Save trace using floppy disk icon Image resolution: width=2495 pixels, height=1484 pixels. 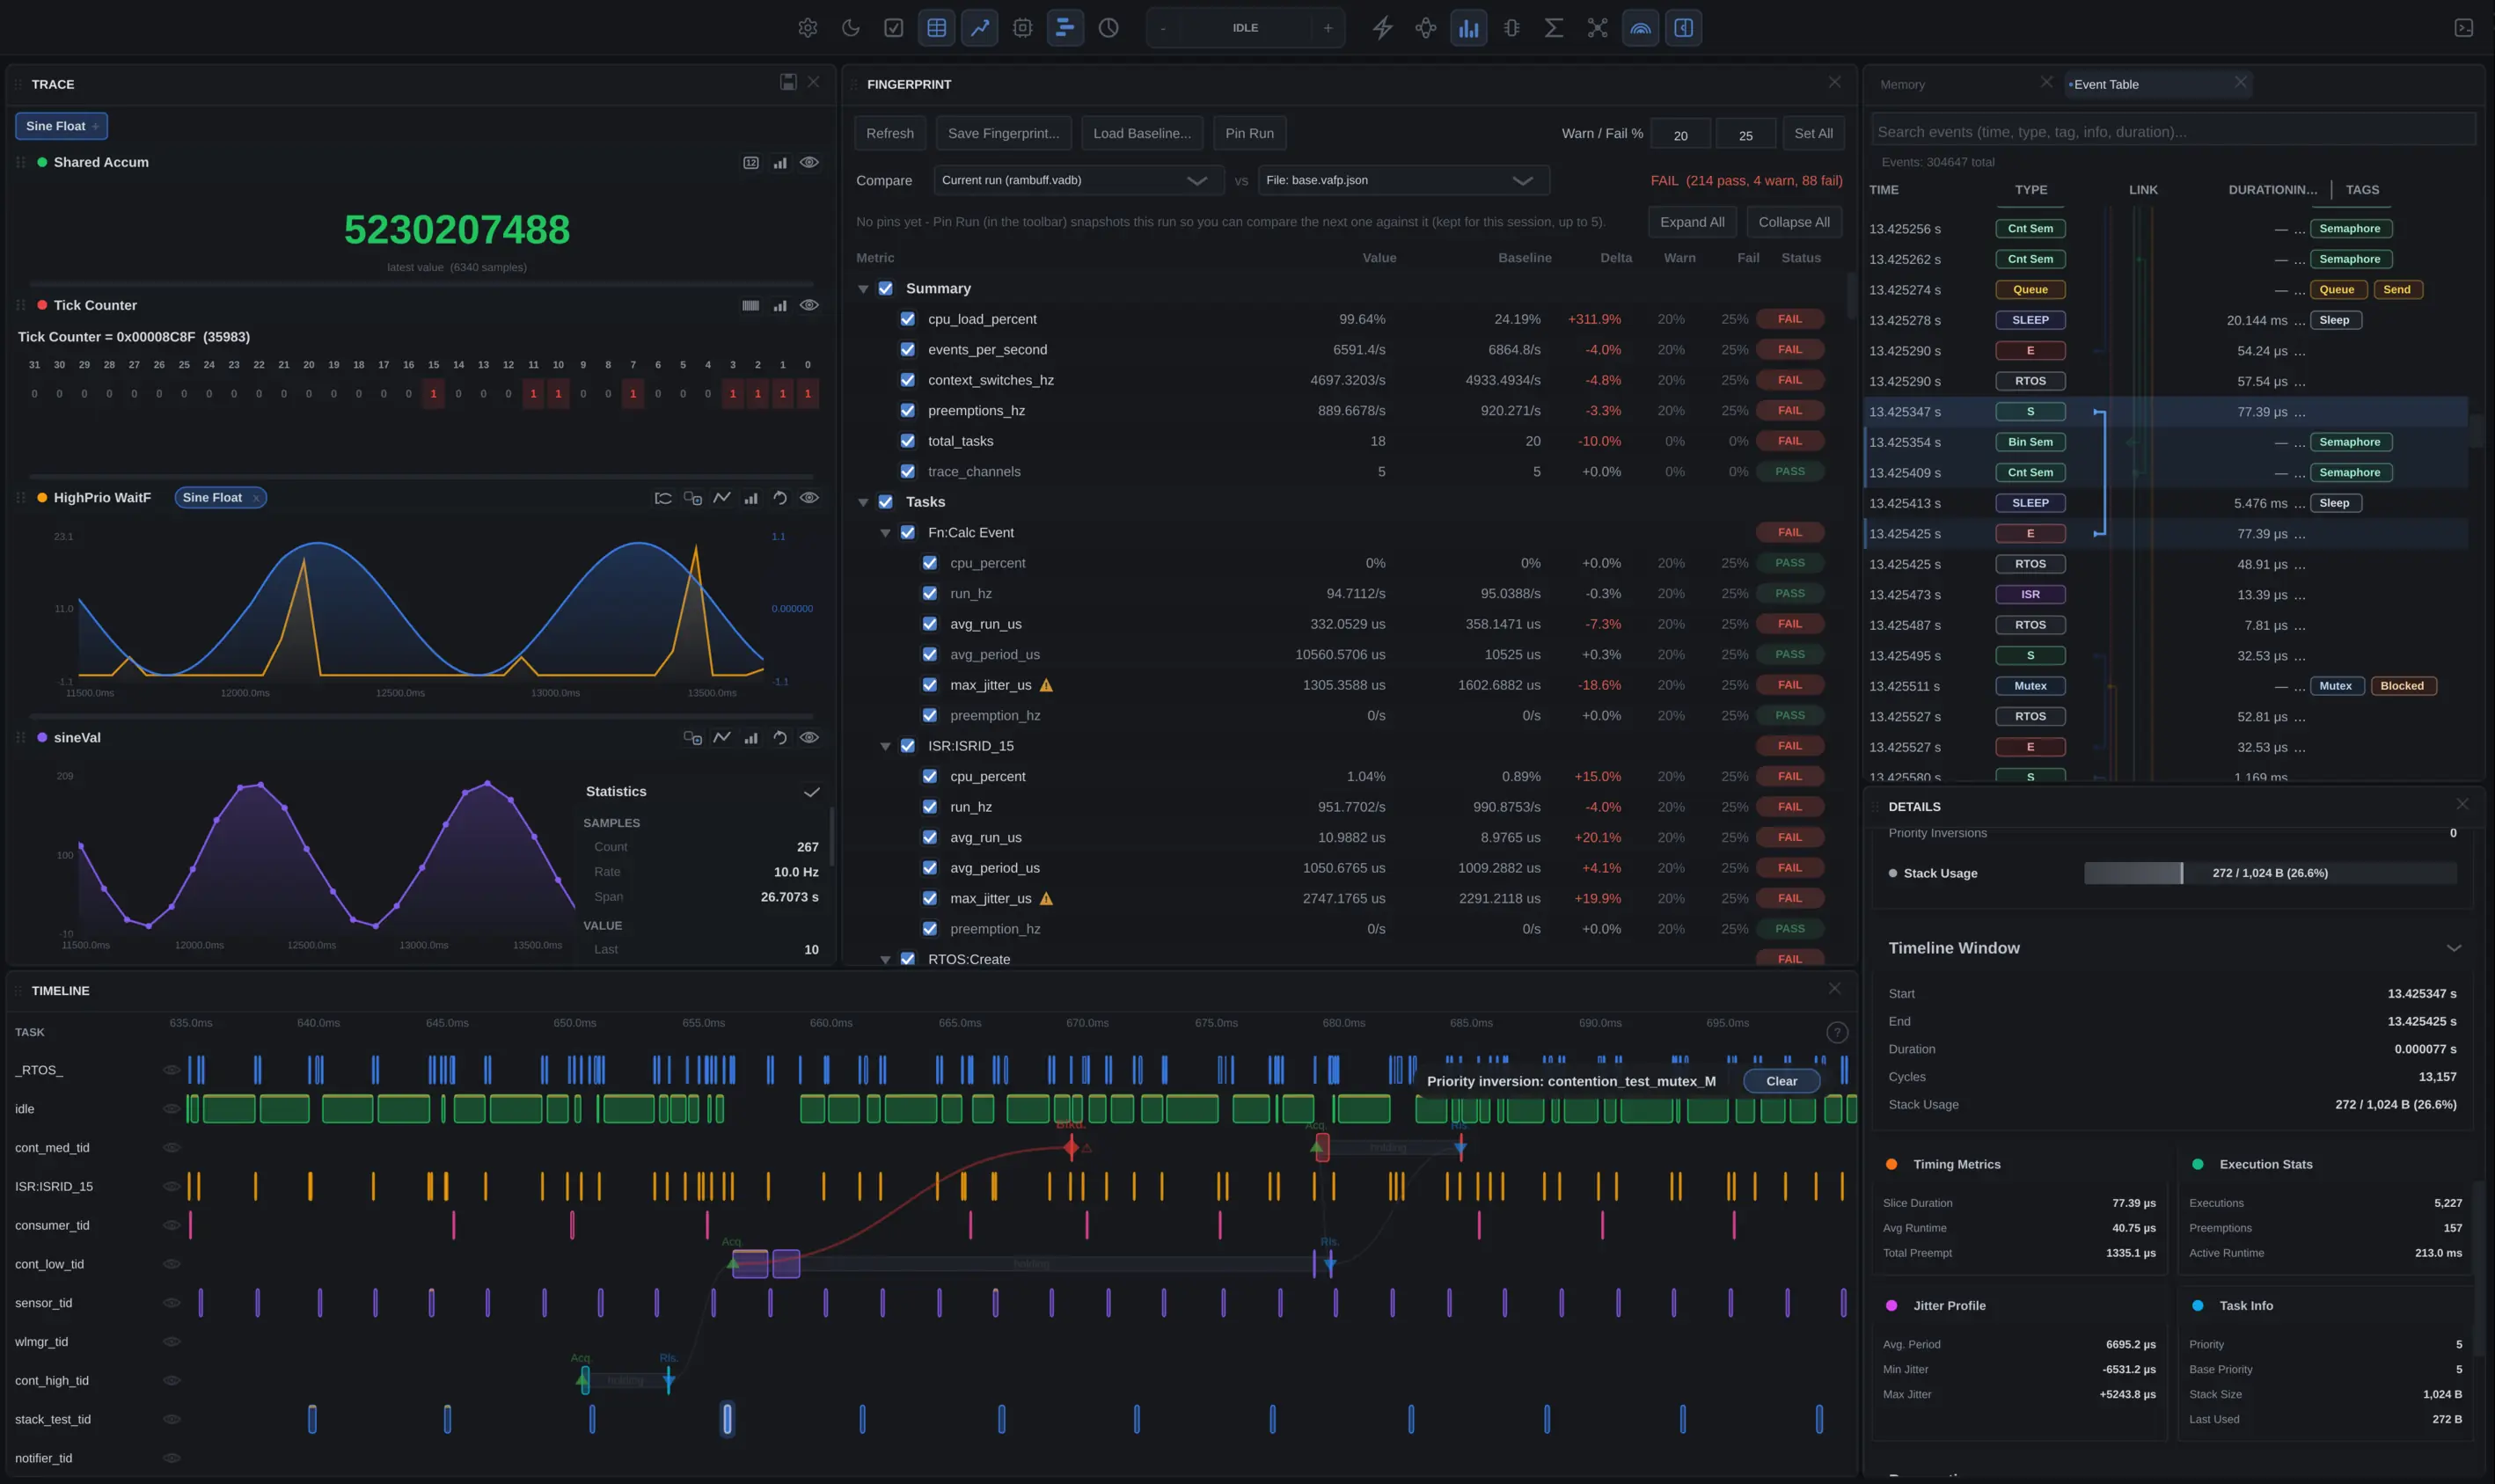click(788, 82)
